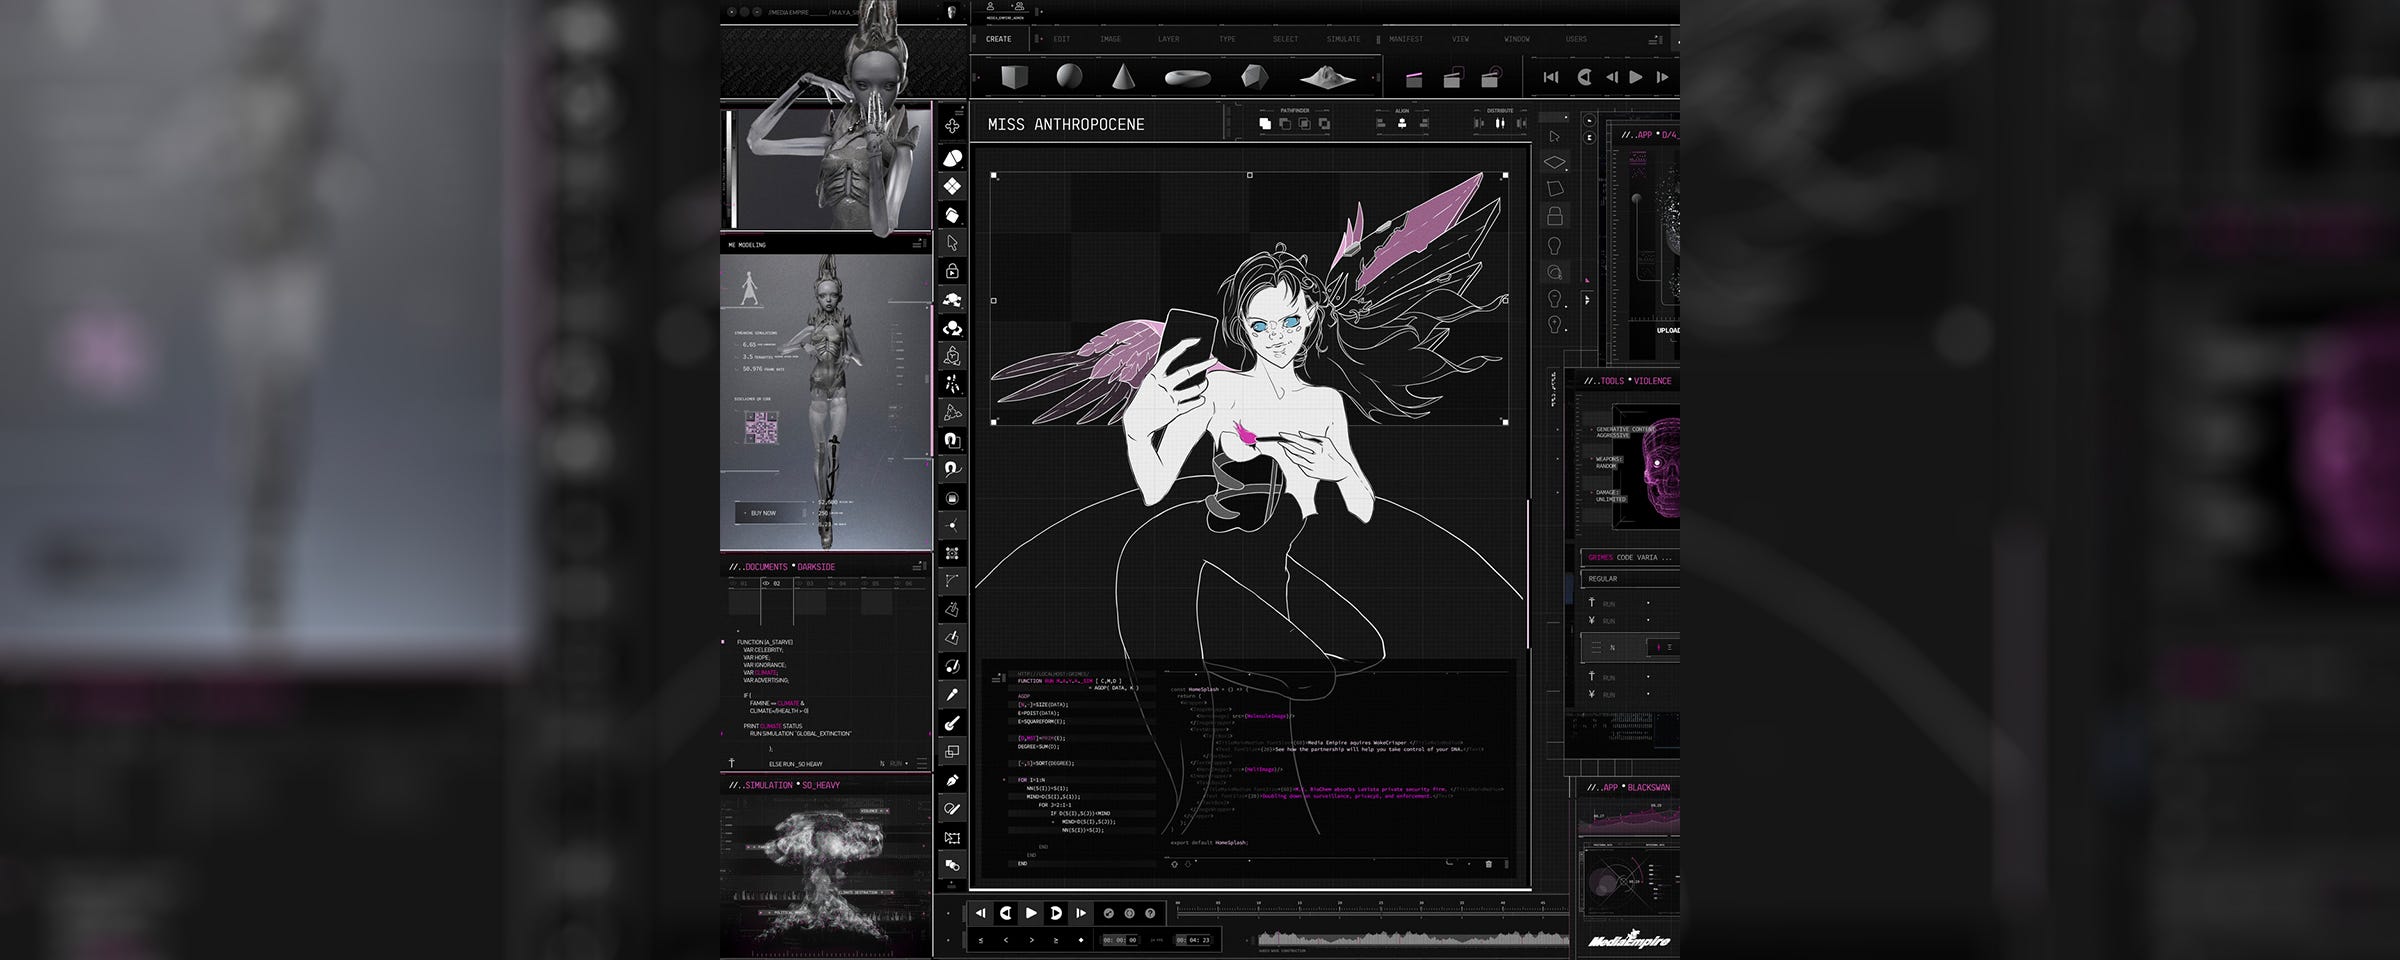Select the pen nib tool in left toolbar
The image size is (2400, 960).
pyautogui.click(x=952, y=780)
